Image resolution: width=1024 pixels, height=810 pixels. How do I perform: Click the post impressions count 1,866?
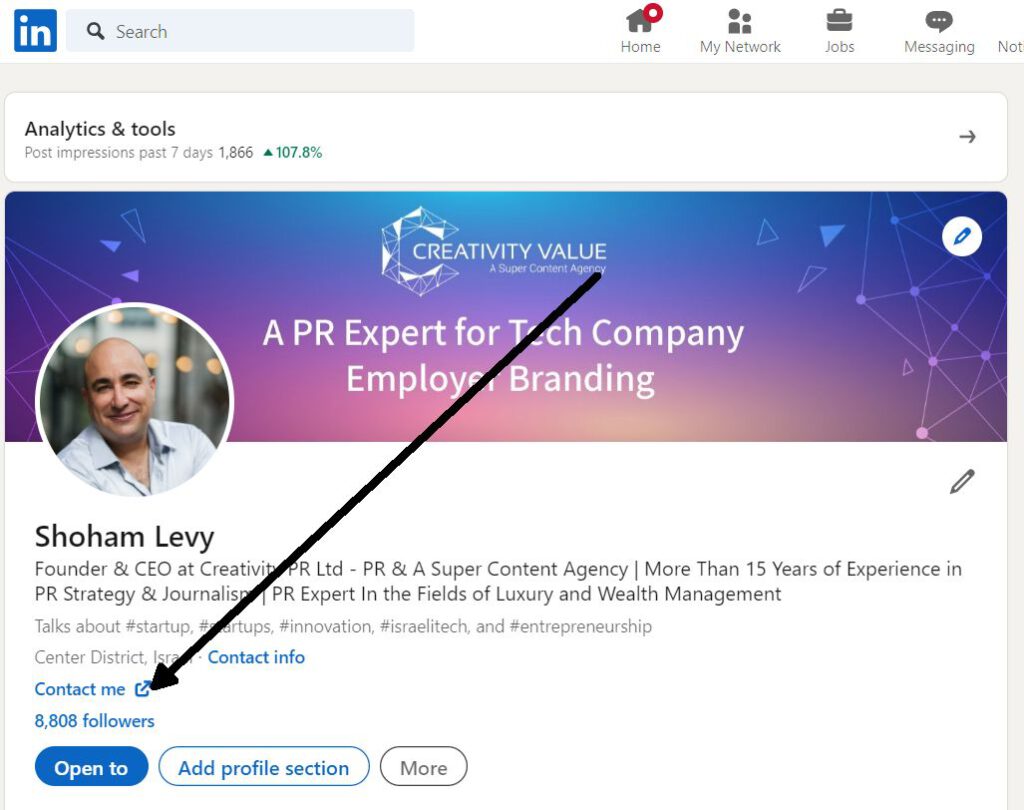pyautogui.click(x=236, y=152)
